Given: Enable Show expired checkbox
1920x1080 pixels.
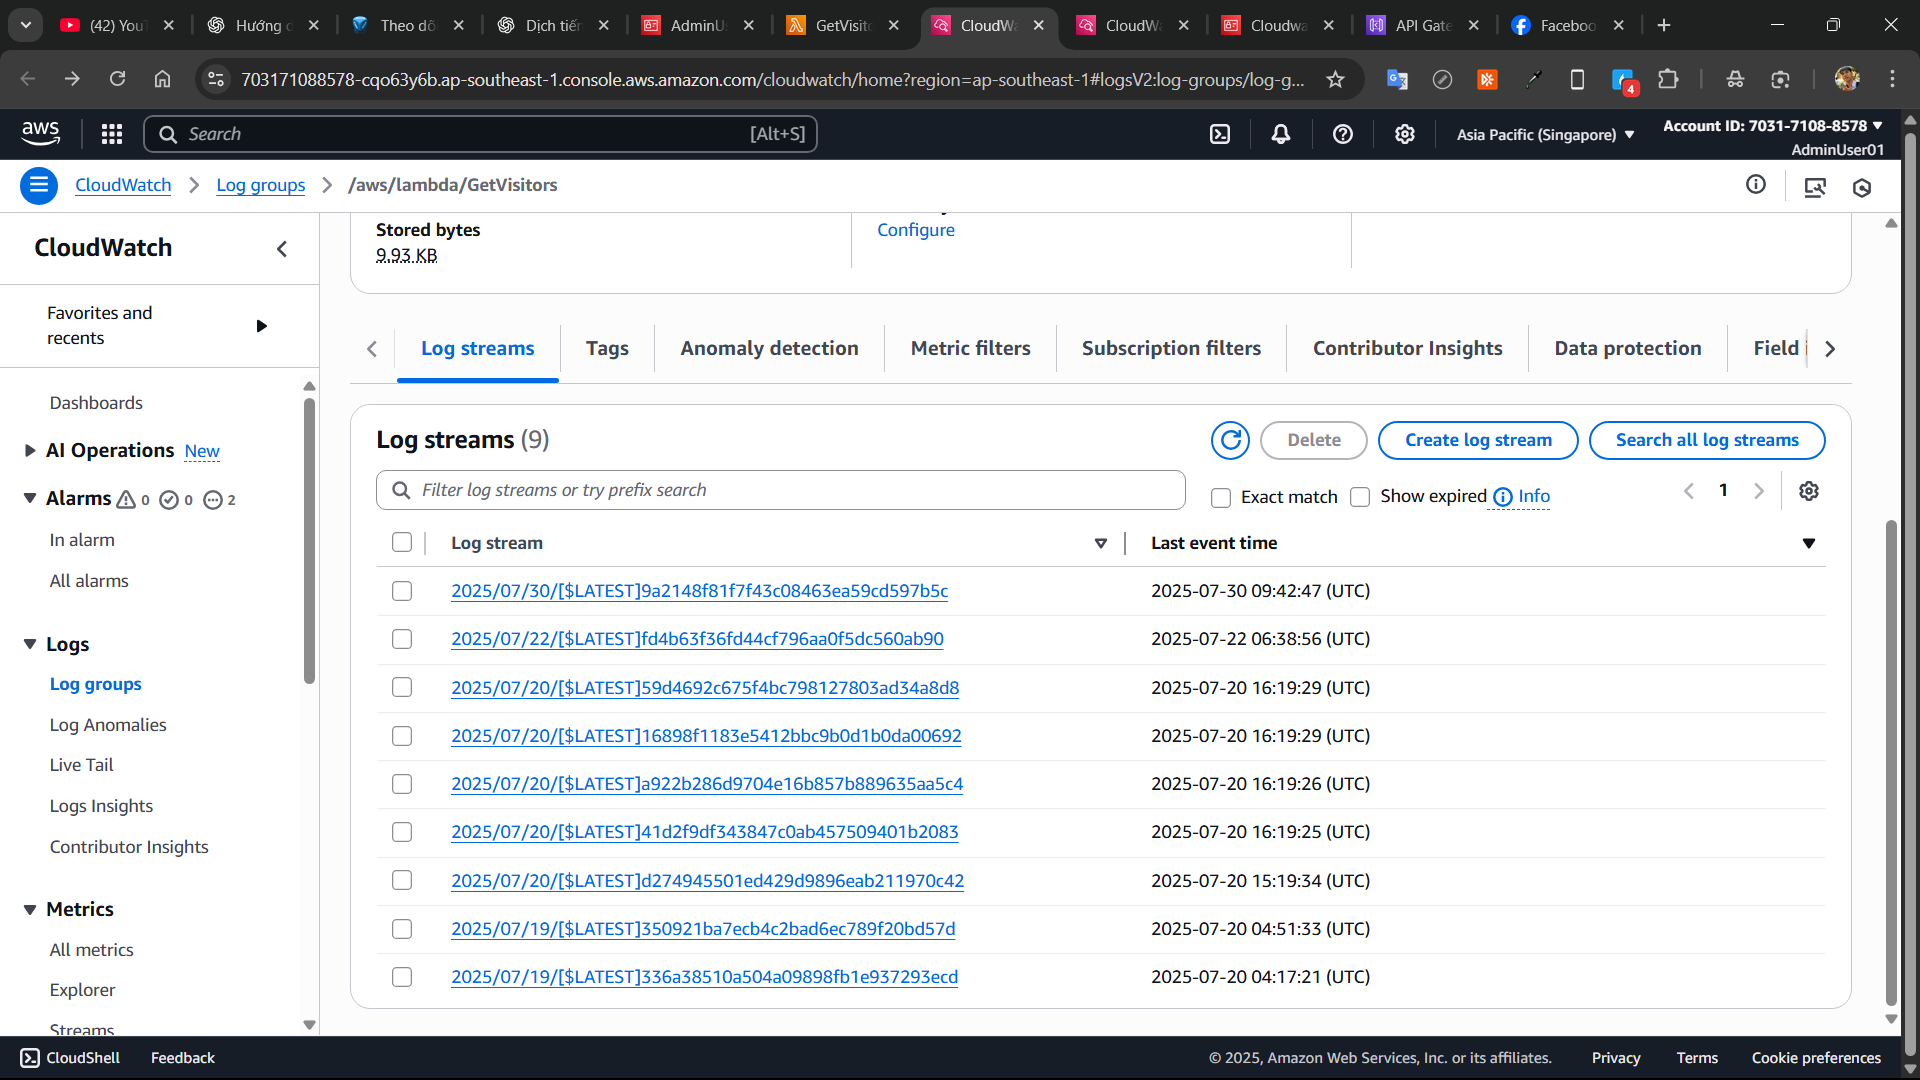Looking at the screenshot, I should click(1360, 497).
